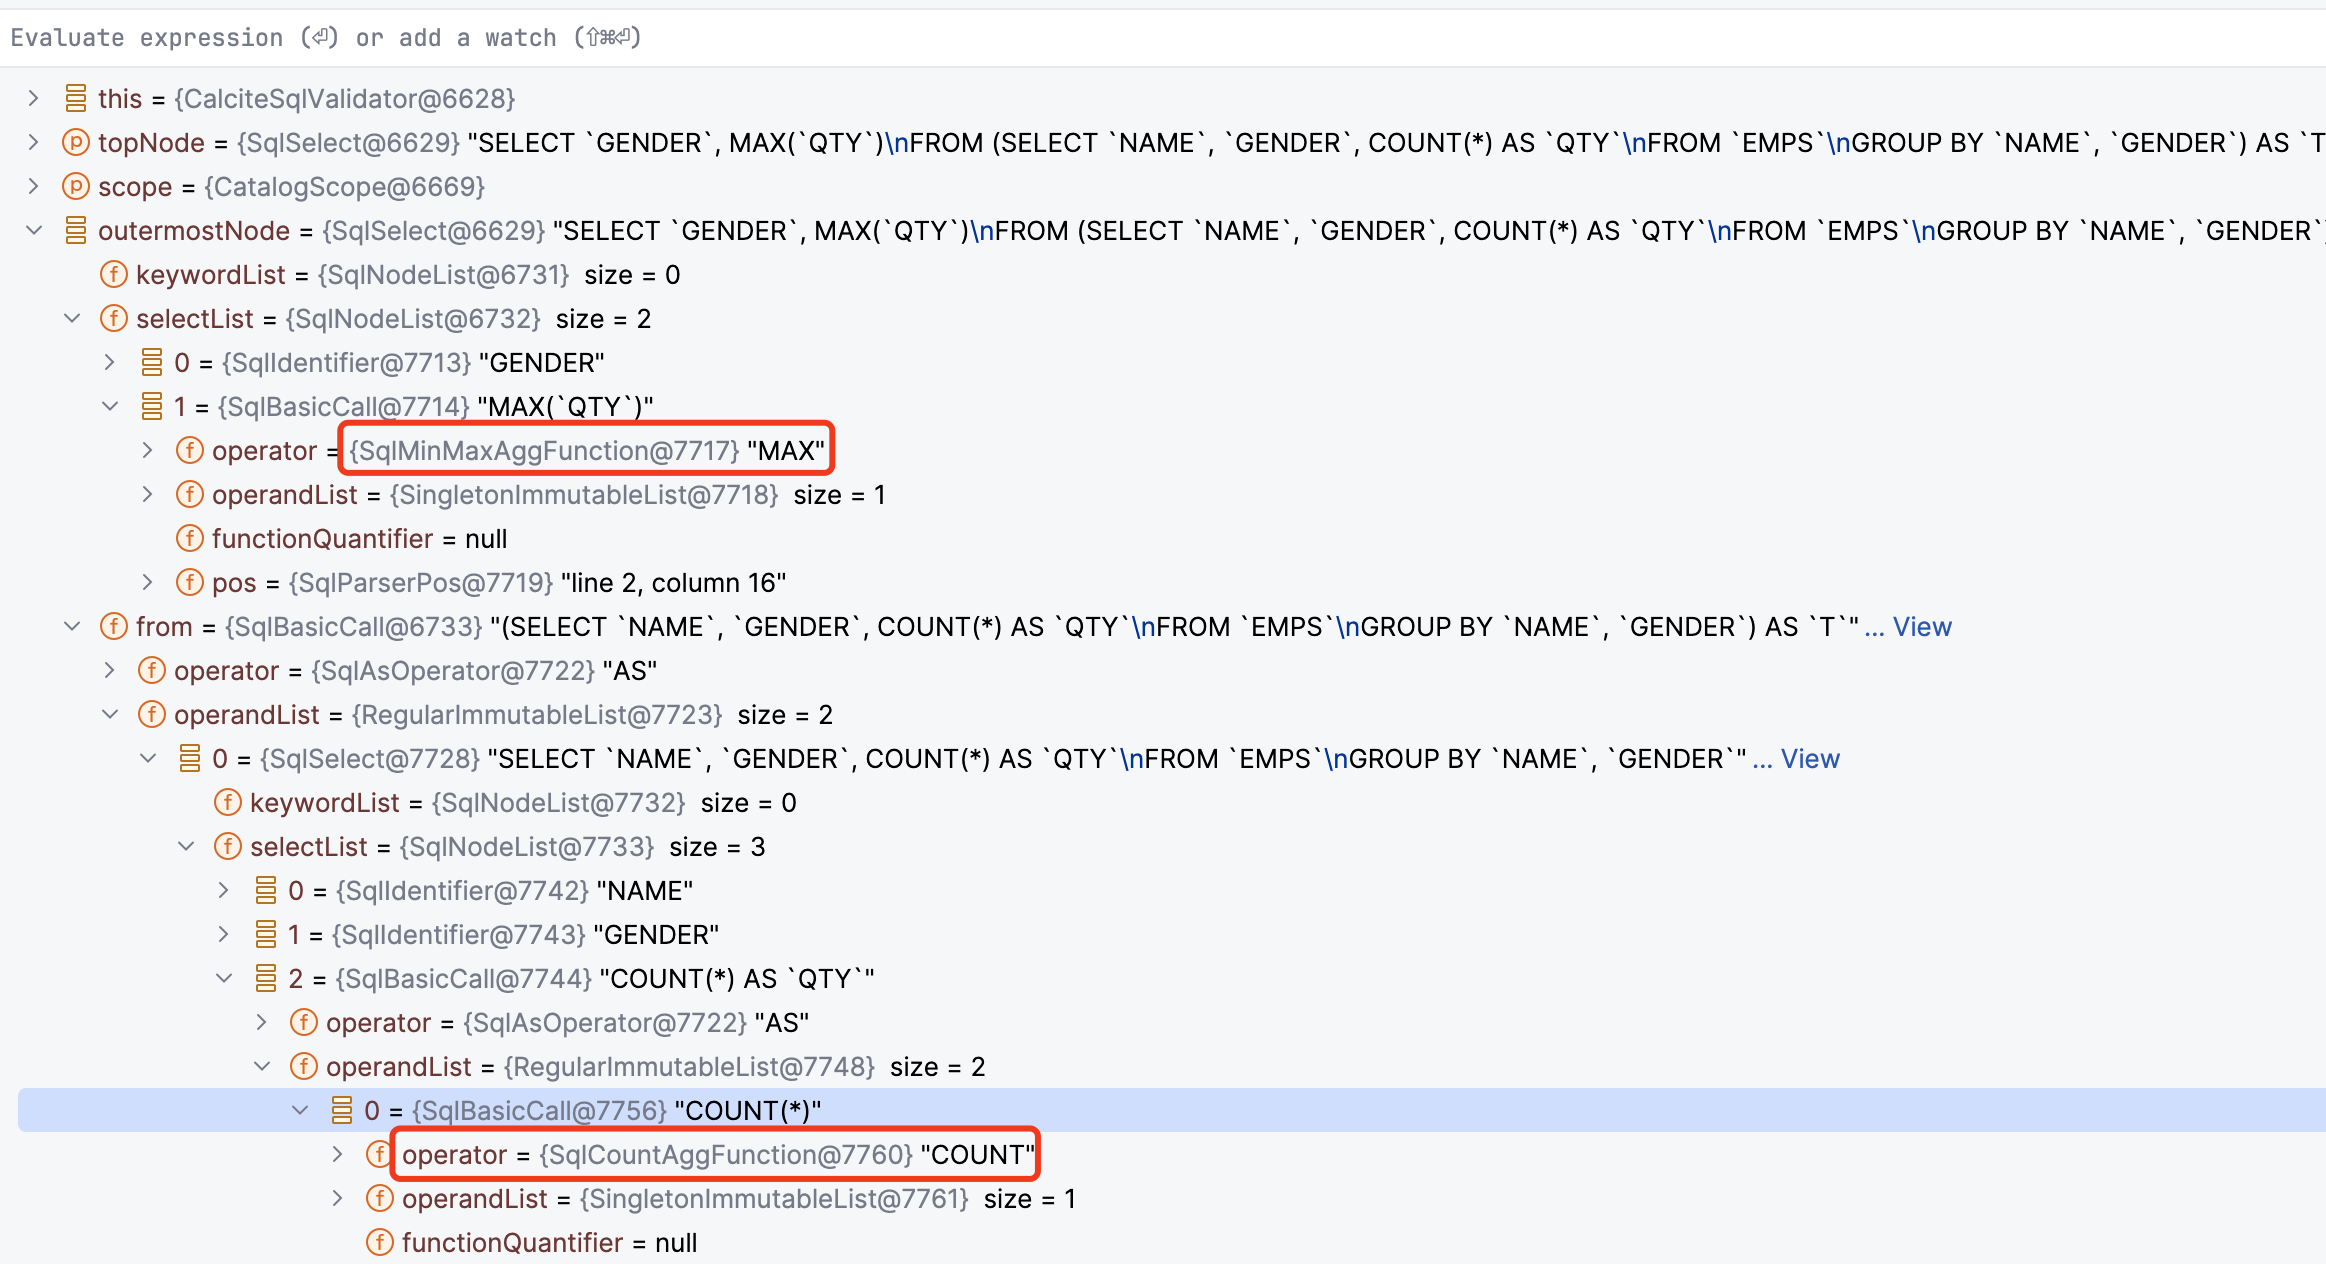Screen dimensions: 2326x1264
Task: Collapse the 'from' SqlBasicCall@6733 node
Action: (x=72, y=626)
